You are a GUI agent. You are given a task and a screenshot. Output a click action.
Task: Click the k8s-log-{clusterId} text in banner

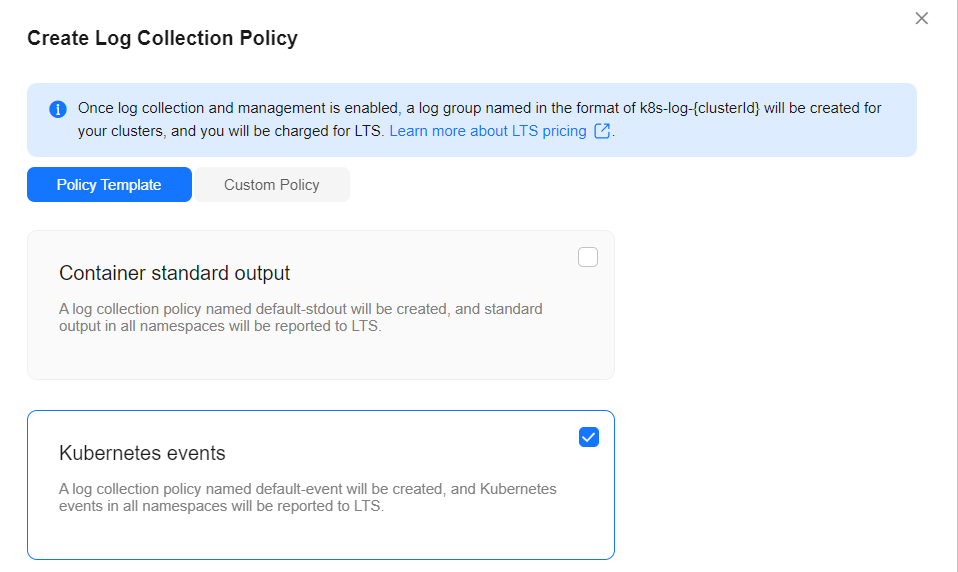(700, 108)
